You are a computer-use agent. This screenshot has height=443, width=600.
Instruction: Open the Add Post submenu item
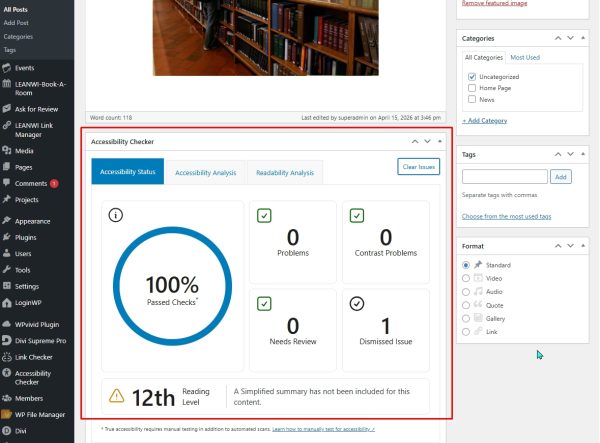click(x=16, y=23)
